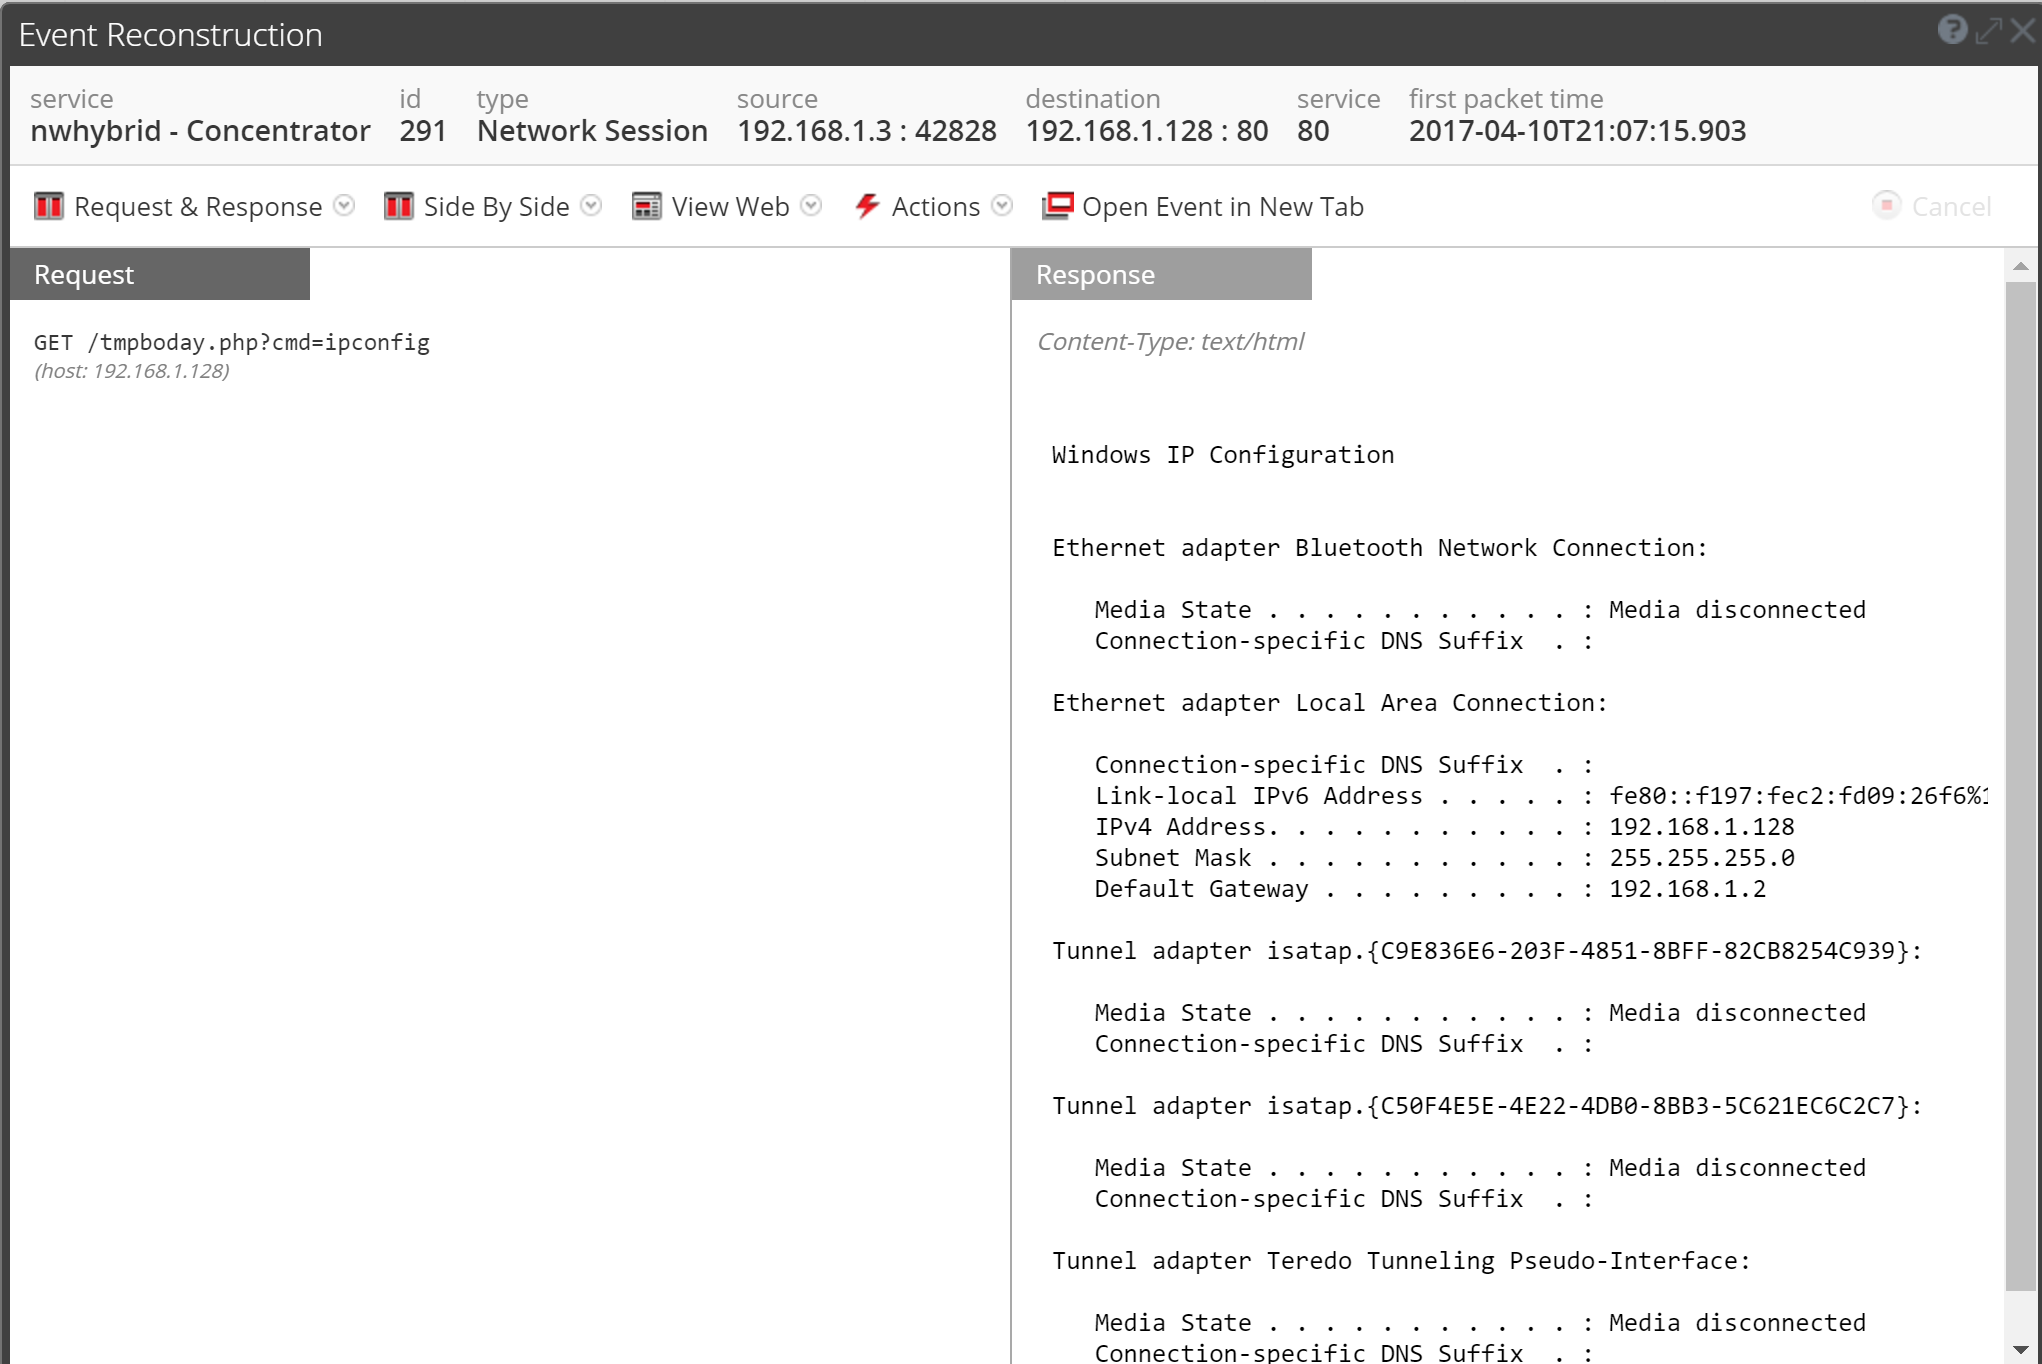This screenshot has width=2042, height=1364.
Task: Expand the View Web chevron menu
Action: (x=811, y=205)
